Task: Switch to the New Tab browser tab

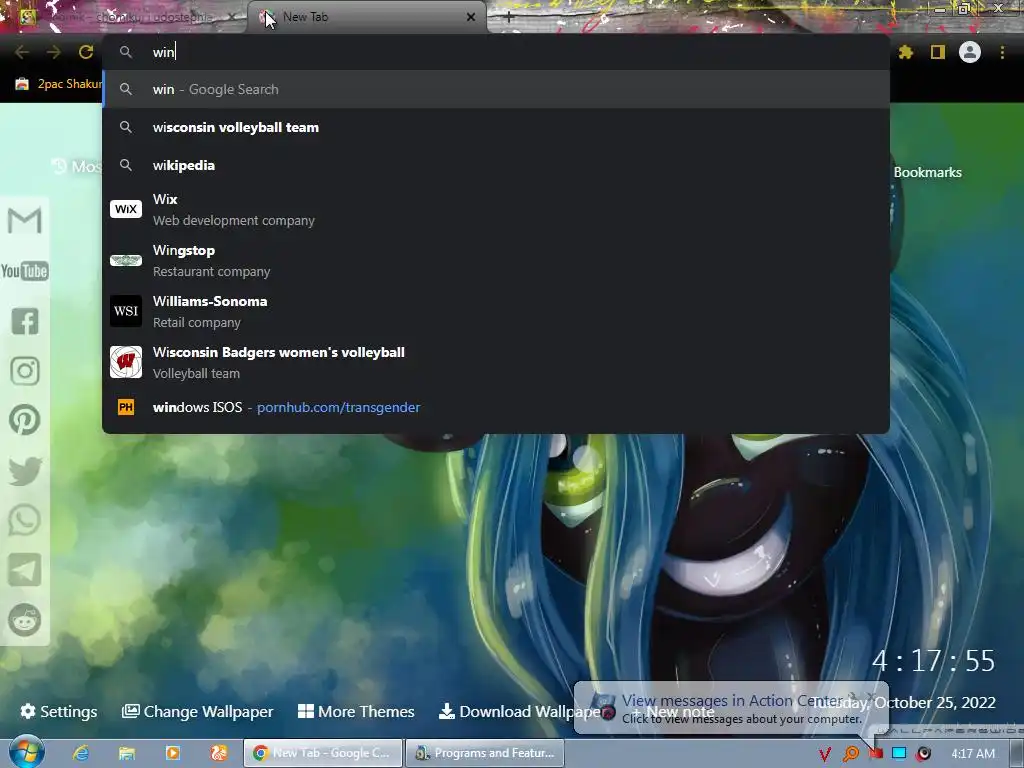Action: 366,18
